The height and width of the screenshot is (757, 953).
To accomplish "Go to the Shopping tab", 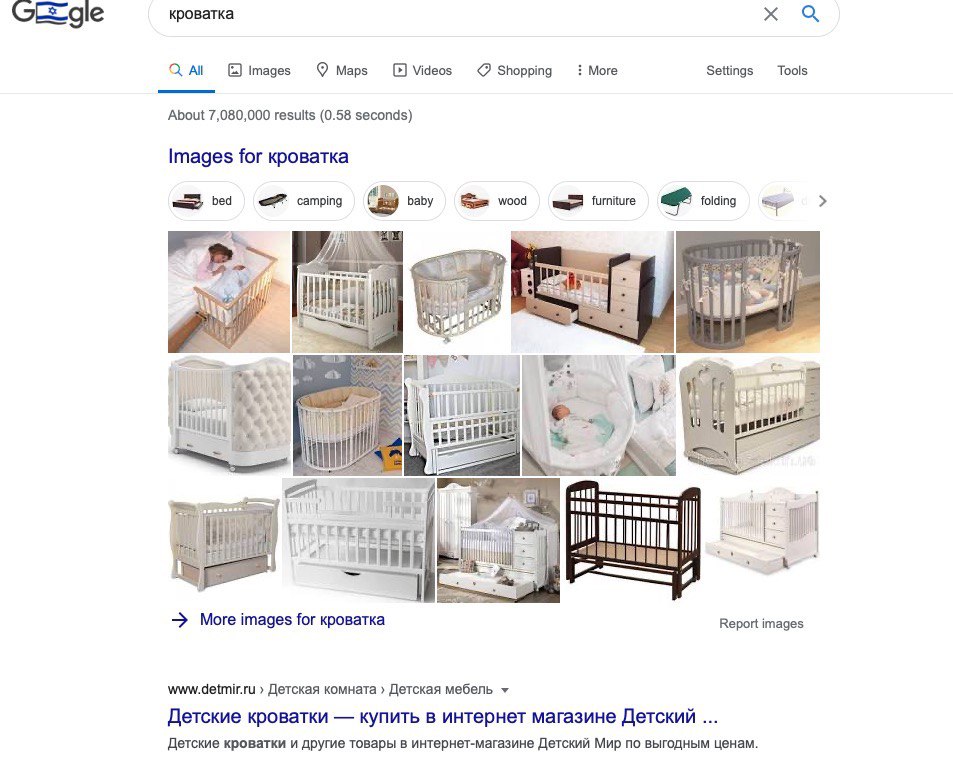I will click(x=515, y=70).
